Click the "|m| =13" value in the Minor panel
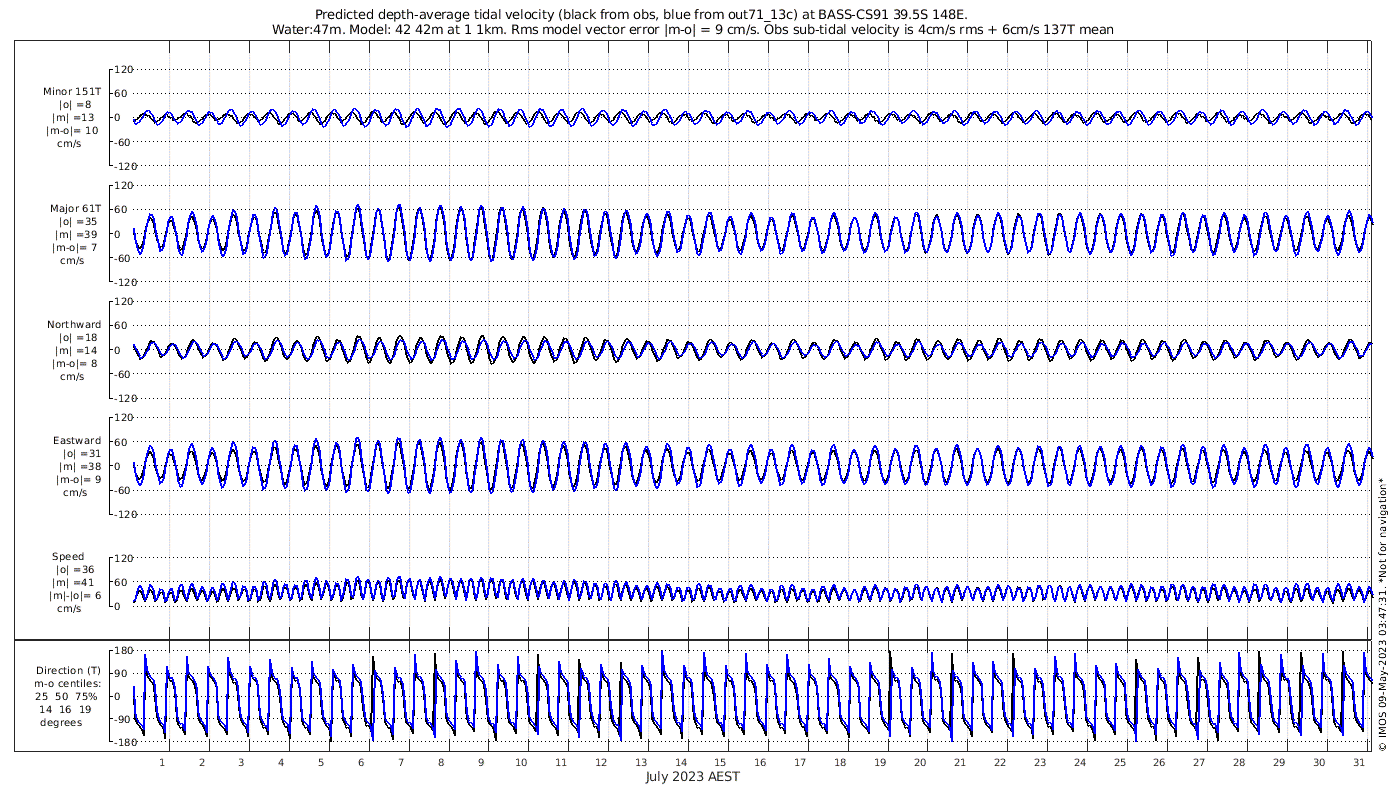 pos(76,118)
